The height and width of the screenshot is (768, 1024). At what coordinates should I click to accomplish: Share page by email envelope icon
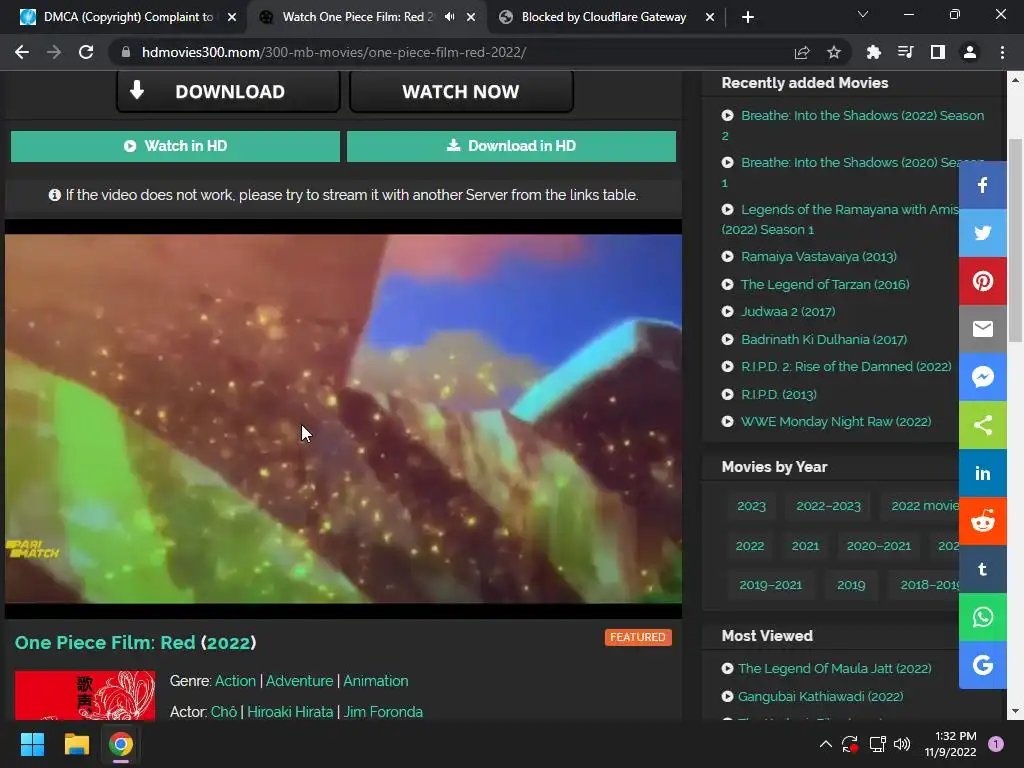(982, 329)
